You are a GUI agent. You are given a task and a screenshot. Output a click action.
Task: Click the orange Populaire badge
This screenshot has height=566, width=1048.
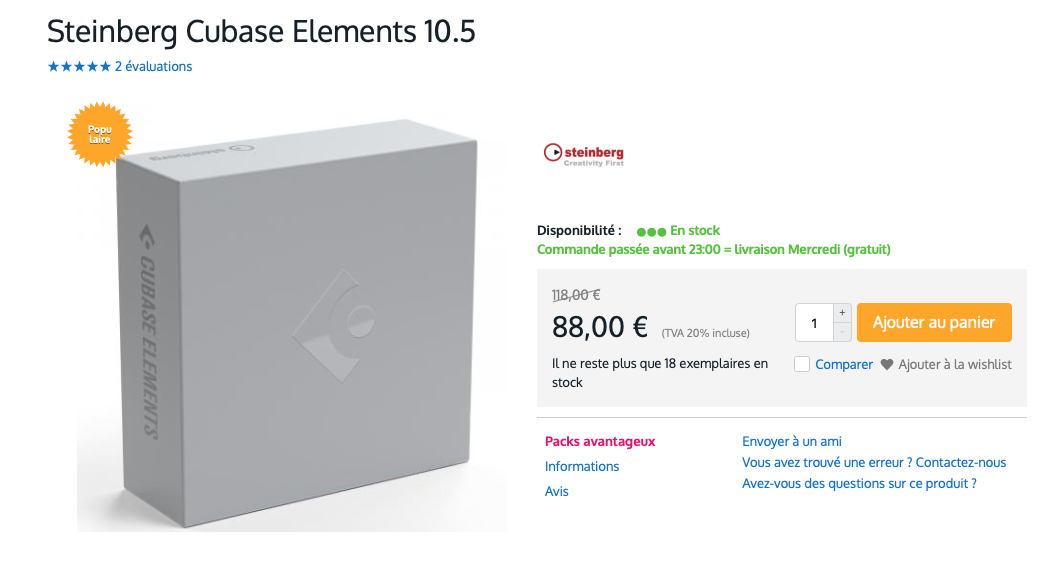(x=100, y=134)
